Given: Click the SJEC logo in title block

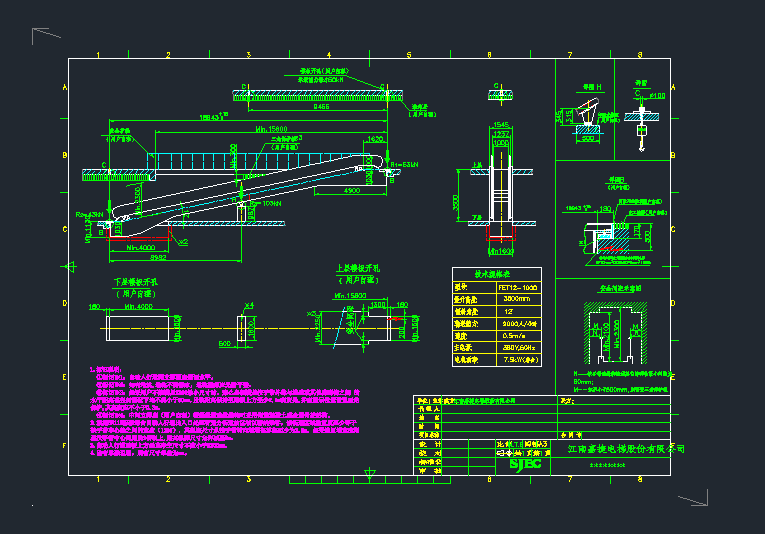Looking at the screenshot, I should pos(525,463).
